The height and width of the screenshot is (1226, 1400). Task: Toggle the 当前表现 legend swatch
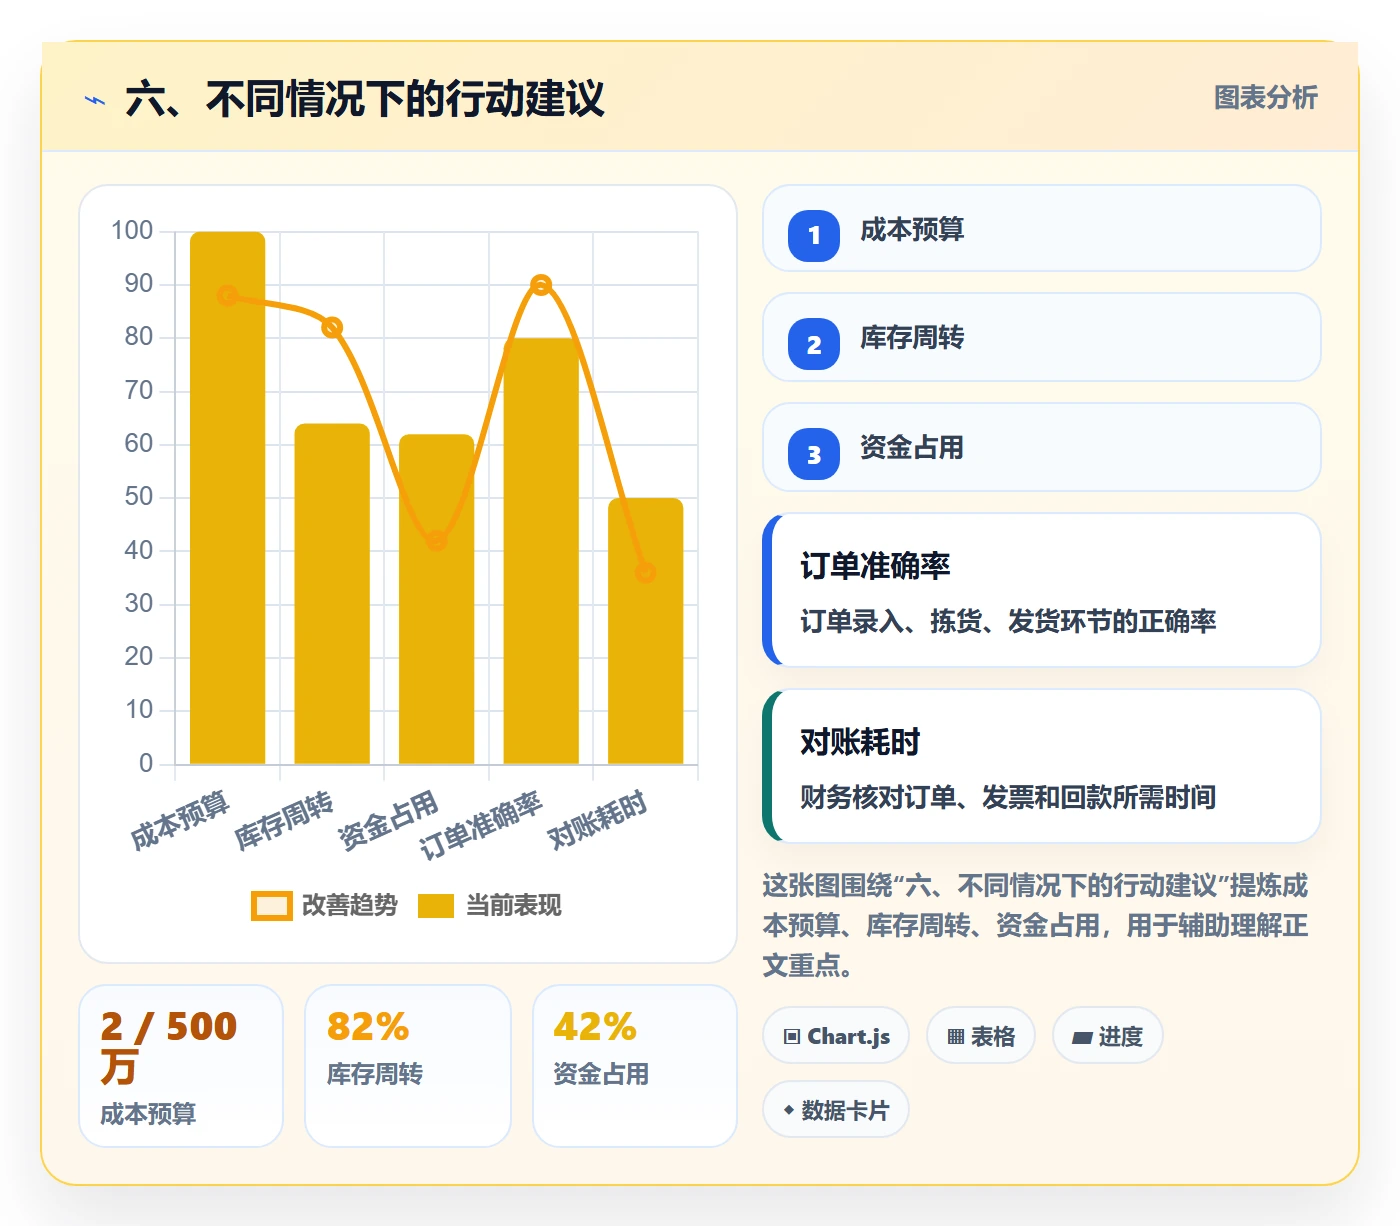436,906
